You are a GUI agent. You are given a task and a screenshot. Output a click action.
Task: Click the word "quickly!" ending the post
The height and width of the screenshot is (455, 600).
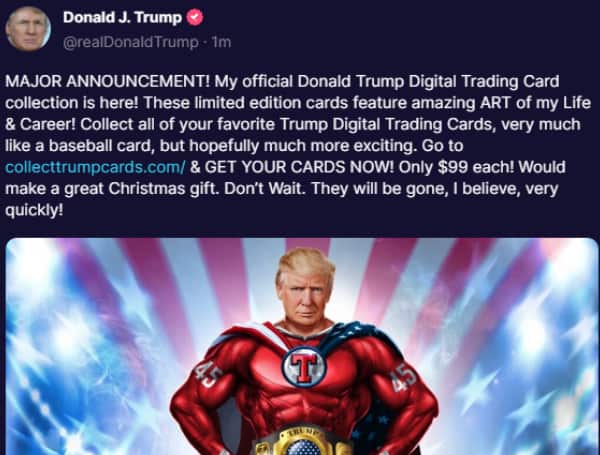click(x=34, y=211)
